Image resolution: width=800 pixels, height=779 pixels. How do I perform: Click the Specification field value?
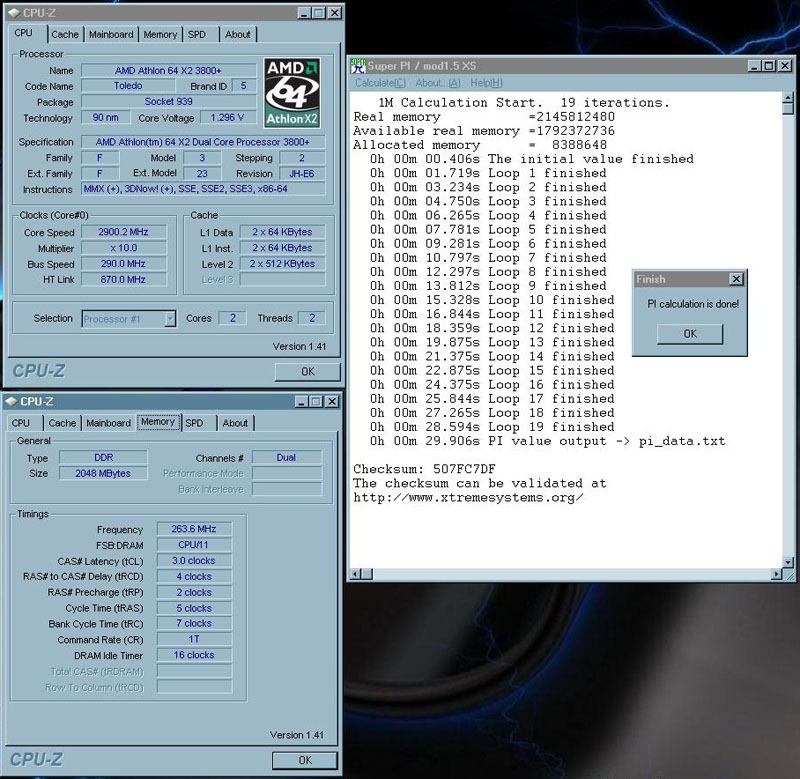click(x=203, y=142)
